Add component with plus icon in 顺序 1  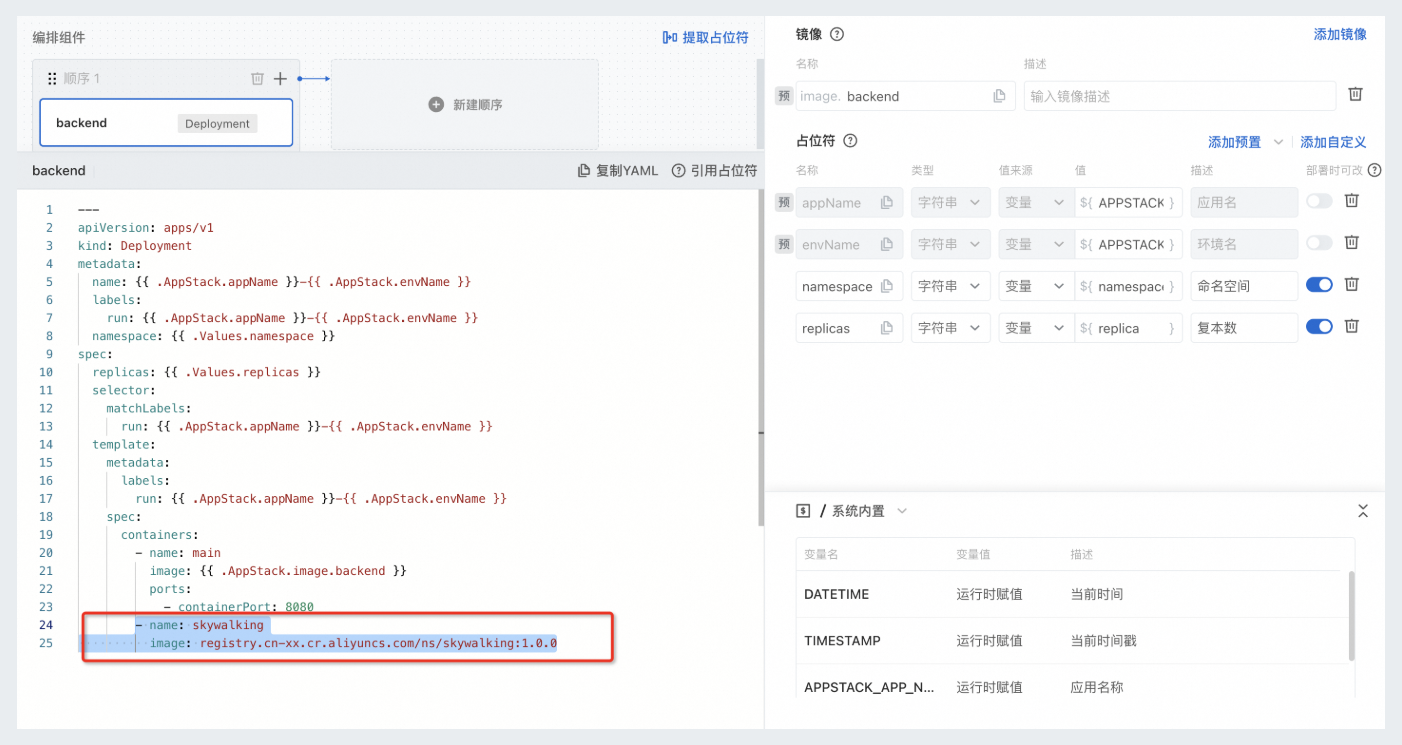[x=280, y=78]
